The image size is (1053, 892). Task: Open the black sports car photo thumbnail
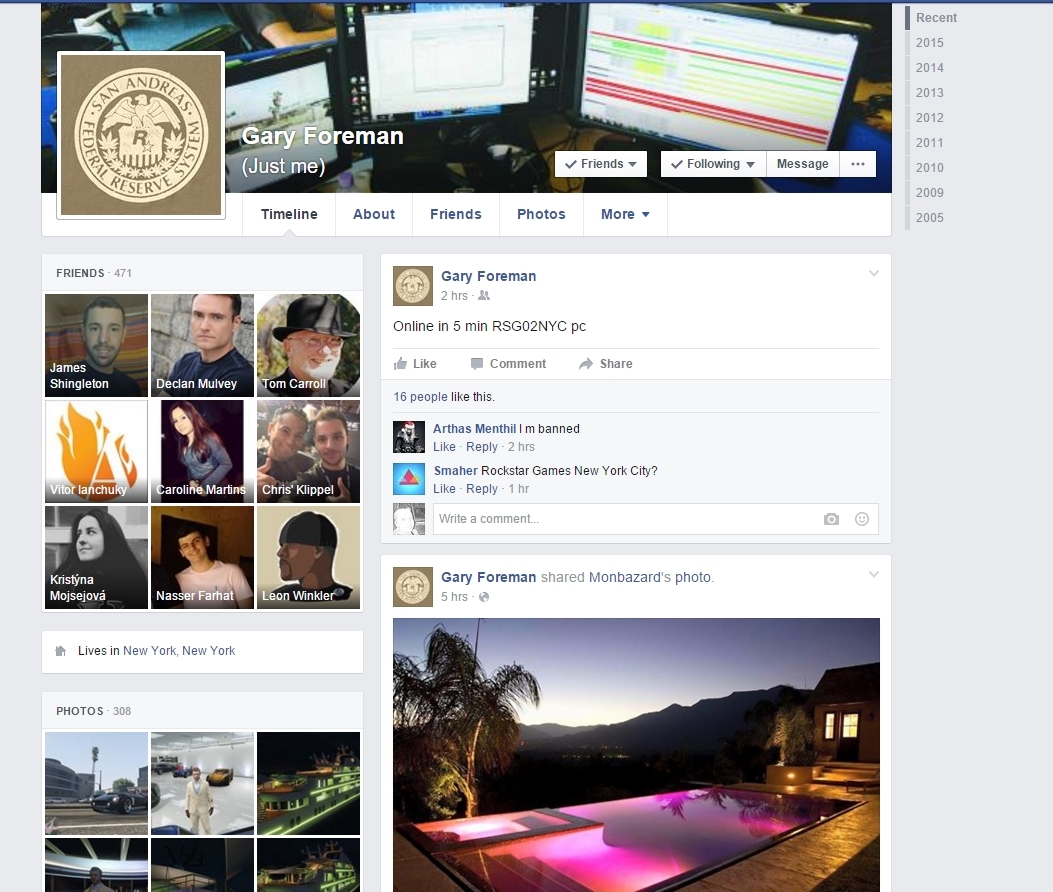(x=96, y=783)
